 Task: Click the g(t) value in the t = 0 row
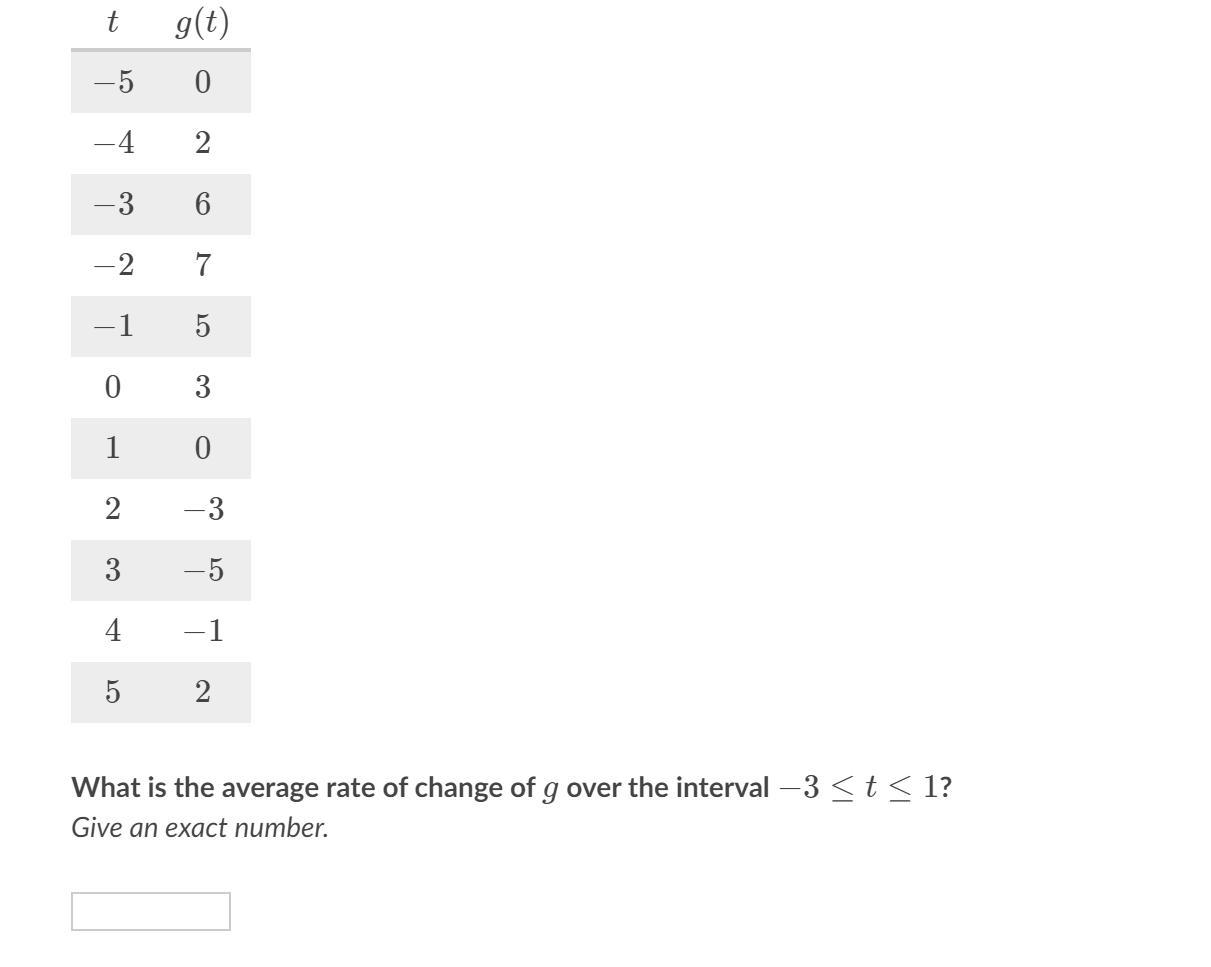coord(202,387)
